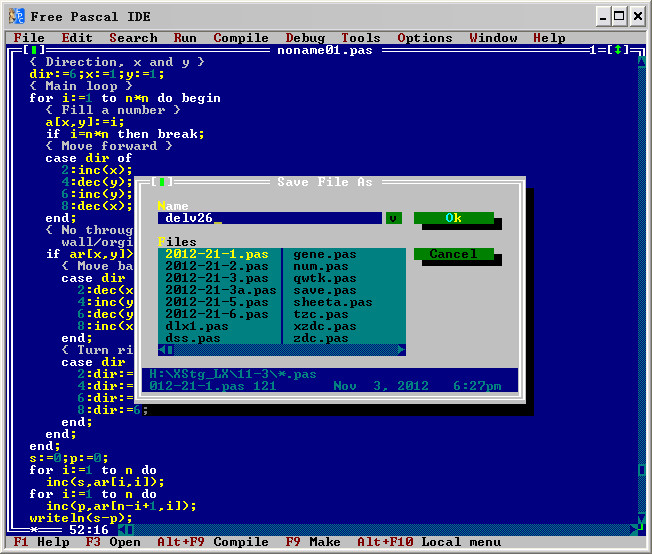Open the Run menu
Image resolution: width=652 pixels, height=554 pixels.
click(x=185, y=38)
